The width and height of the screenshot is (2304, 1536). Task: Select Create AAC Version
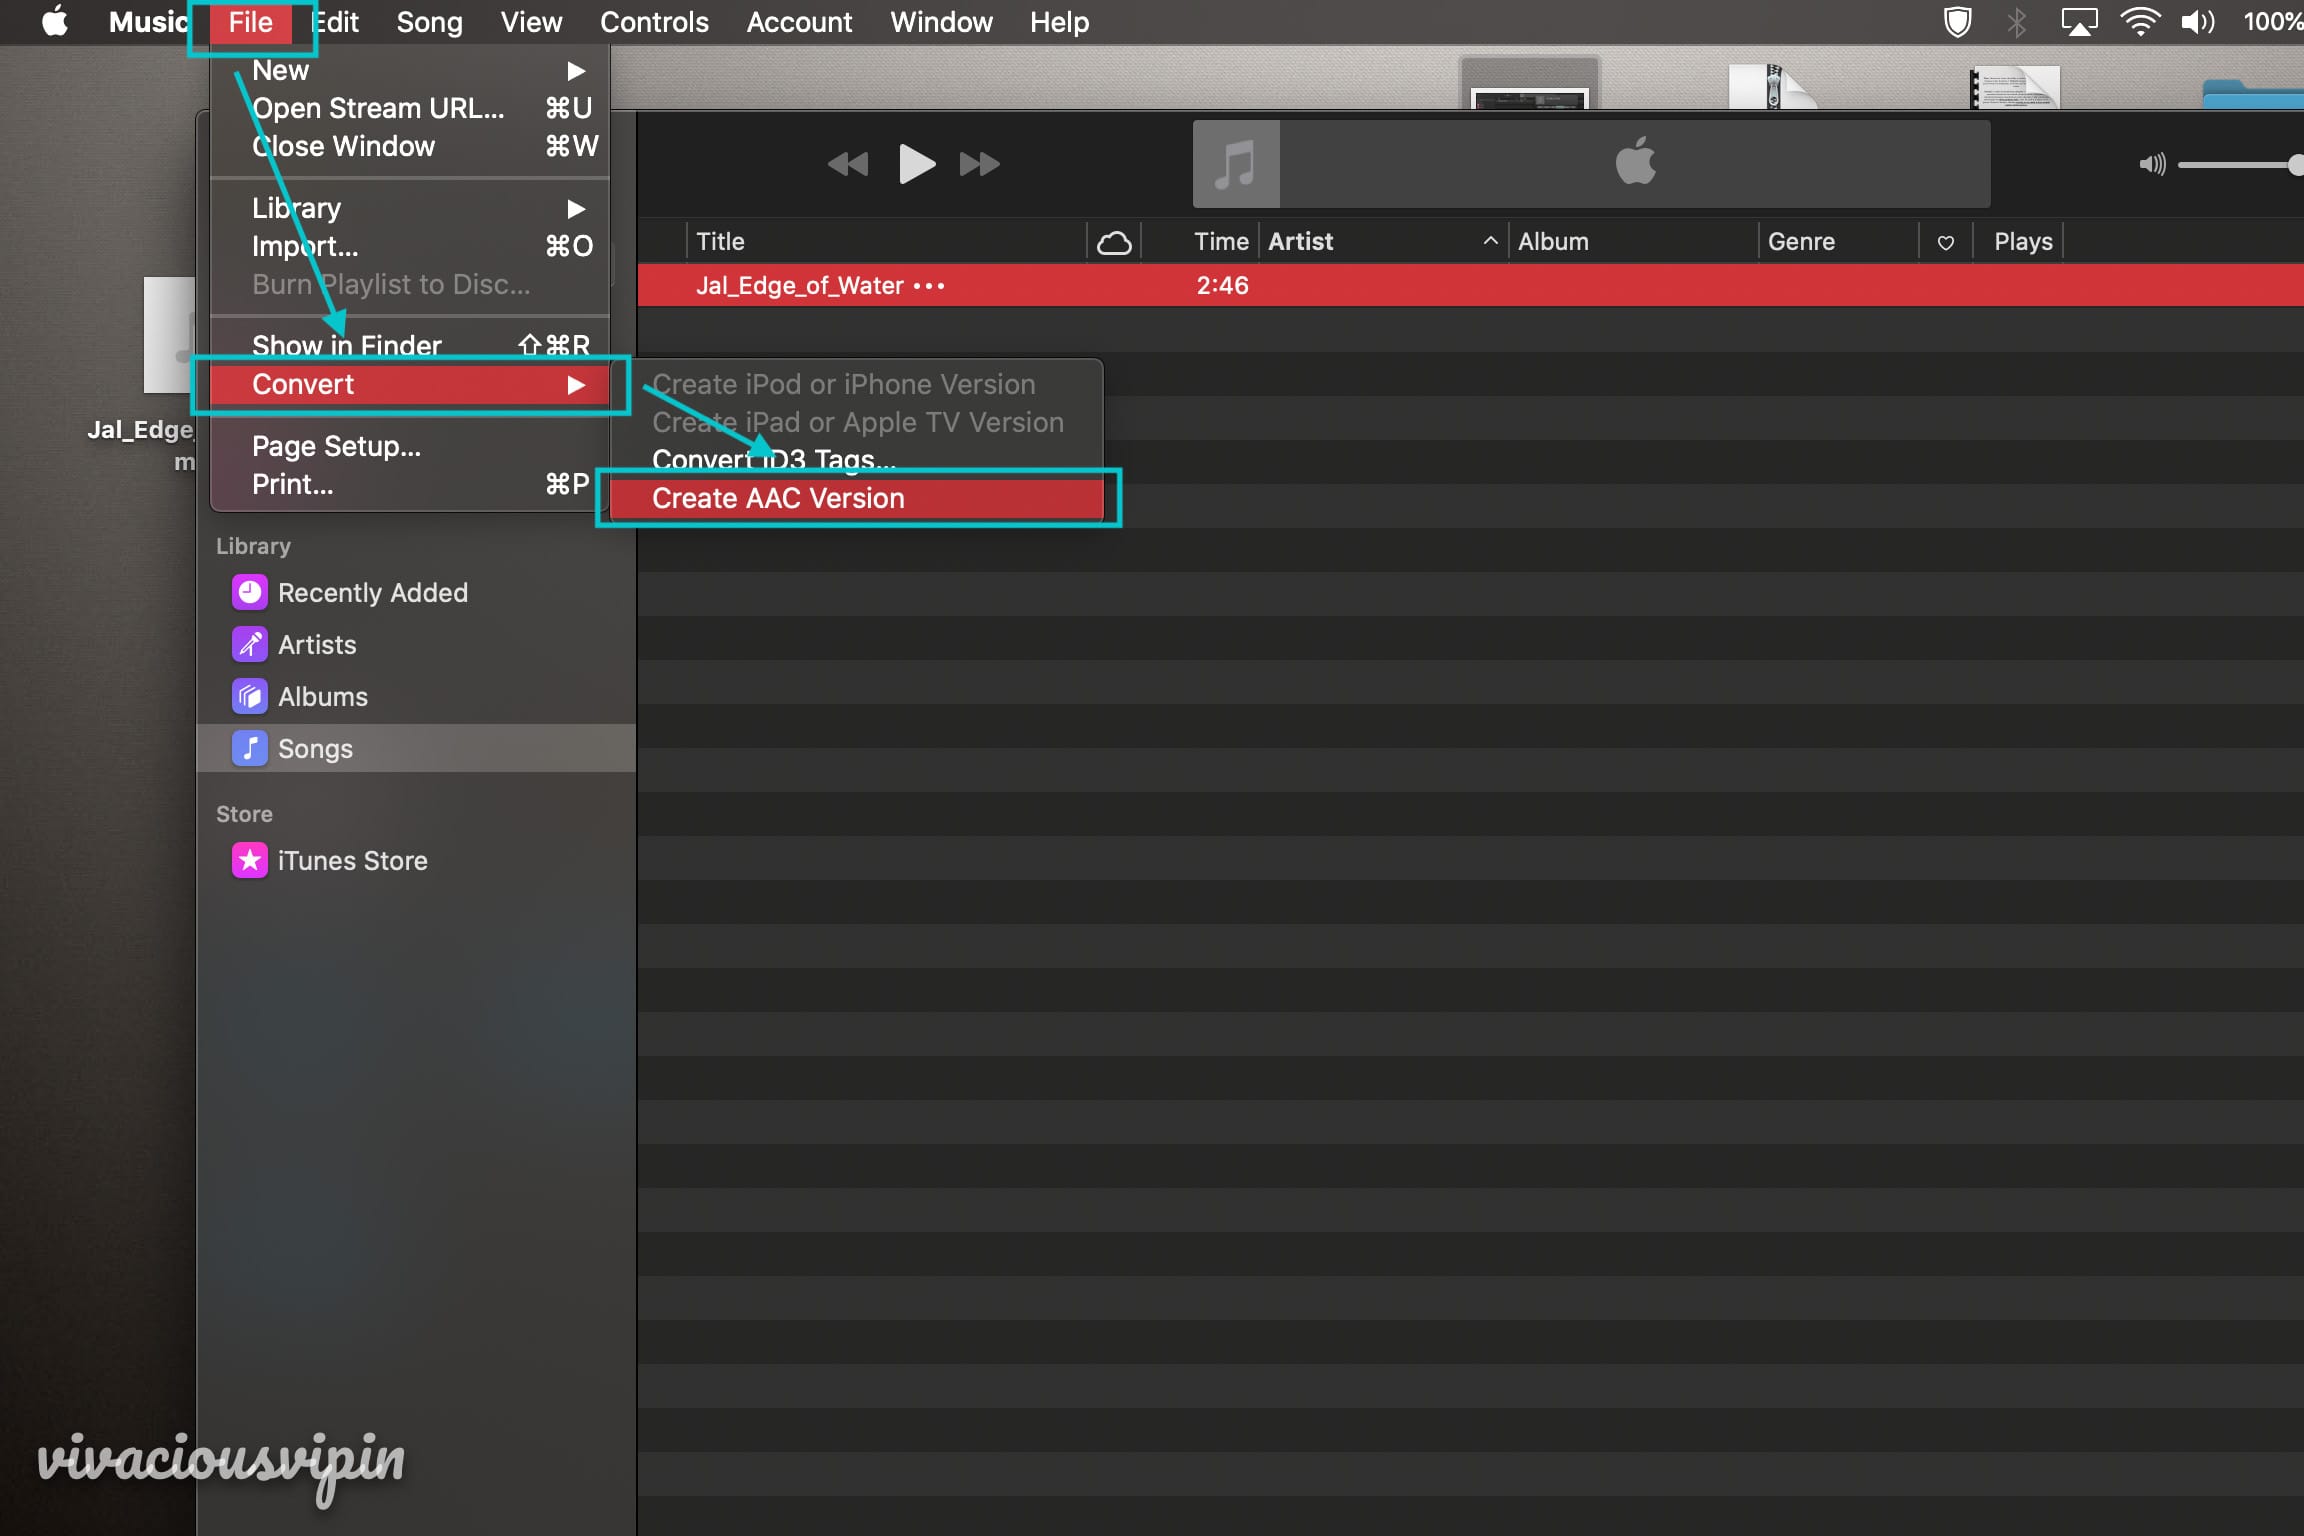856,498
